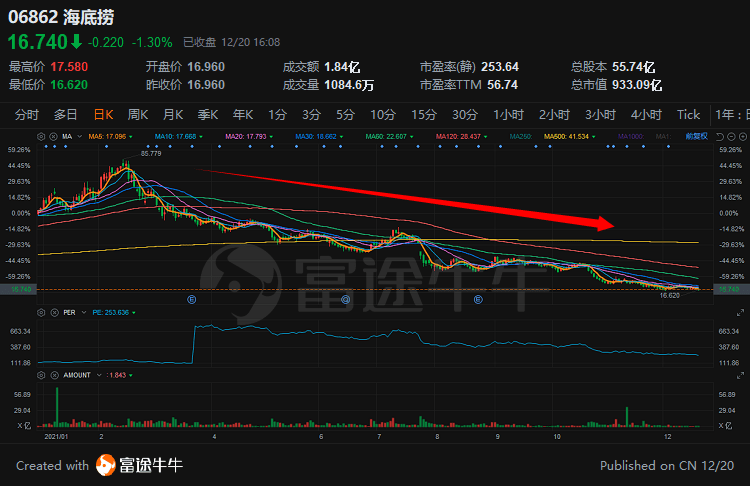750x486 pixels.
Task: Click the 最高价 17.580 value
Action: pos(69,66)
